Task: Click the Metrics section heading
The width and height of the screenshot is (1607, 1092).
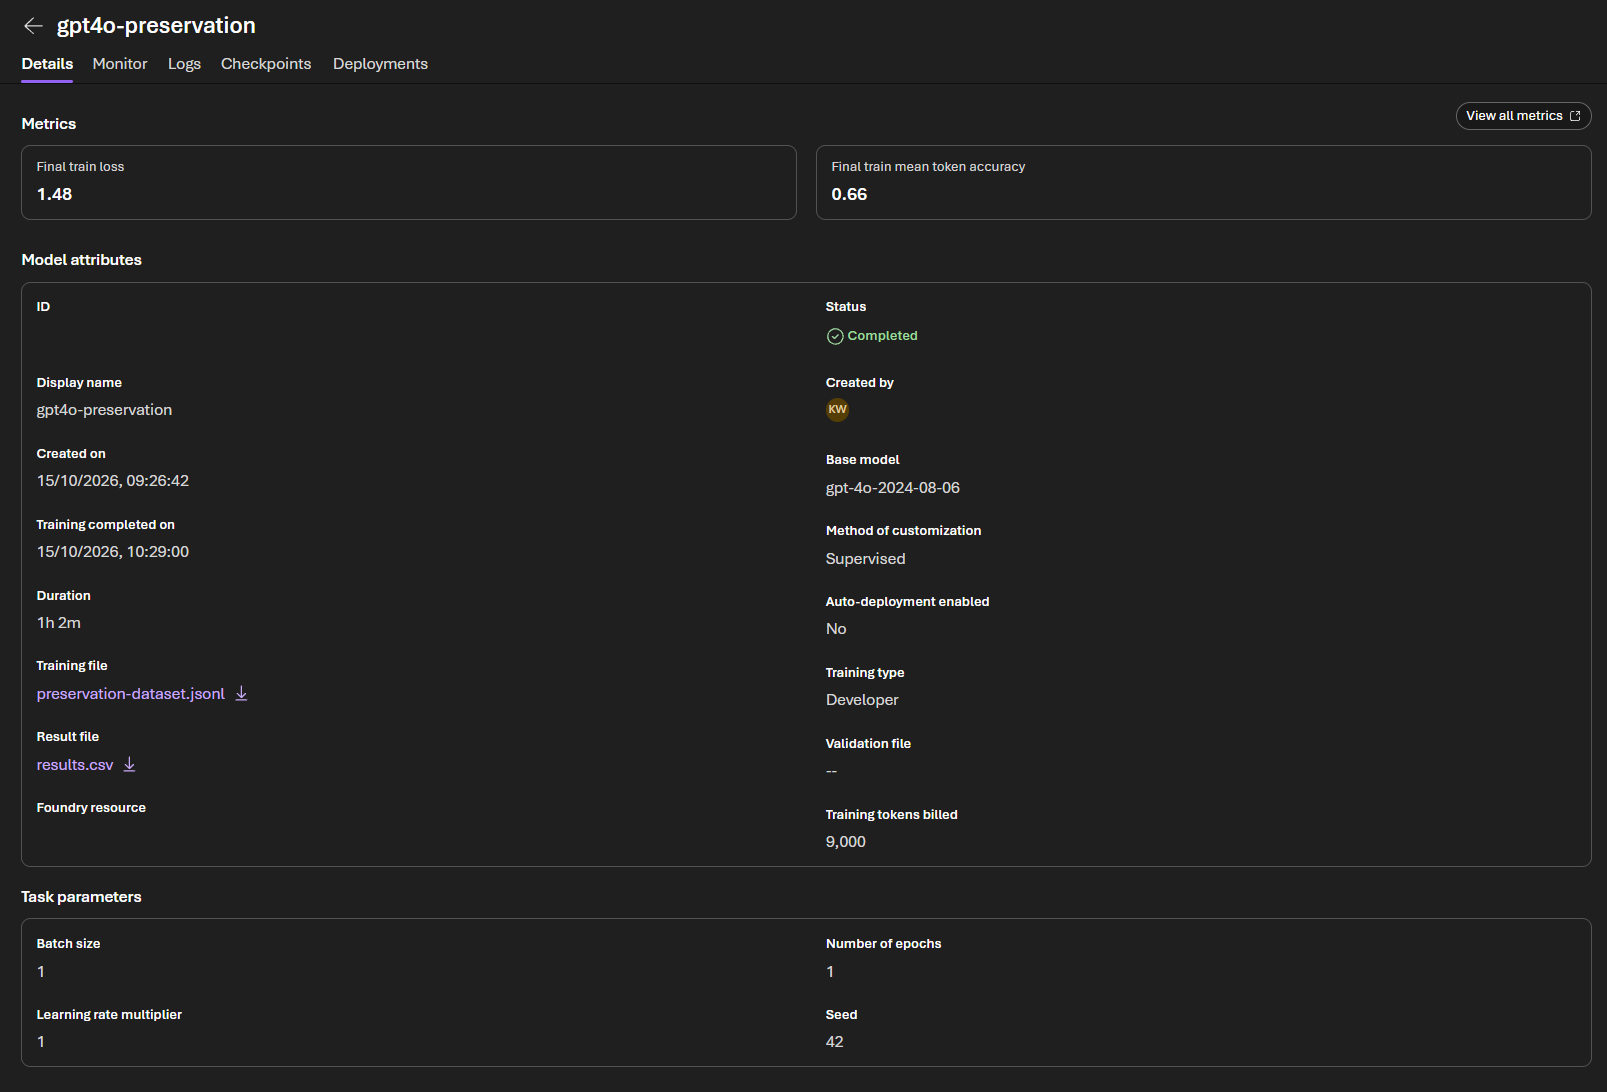Action: 49,124
